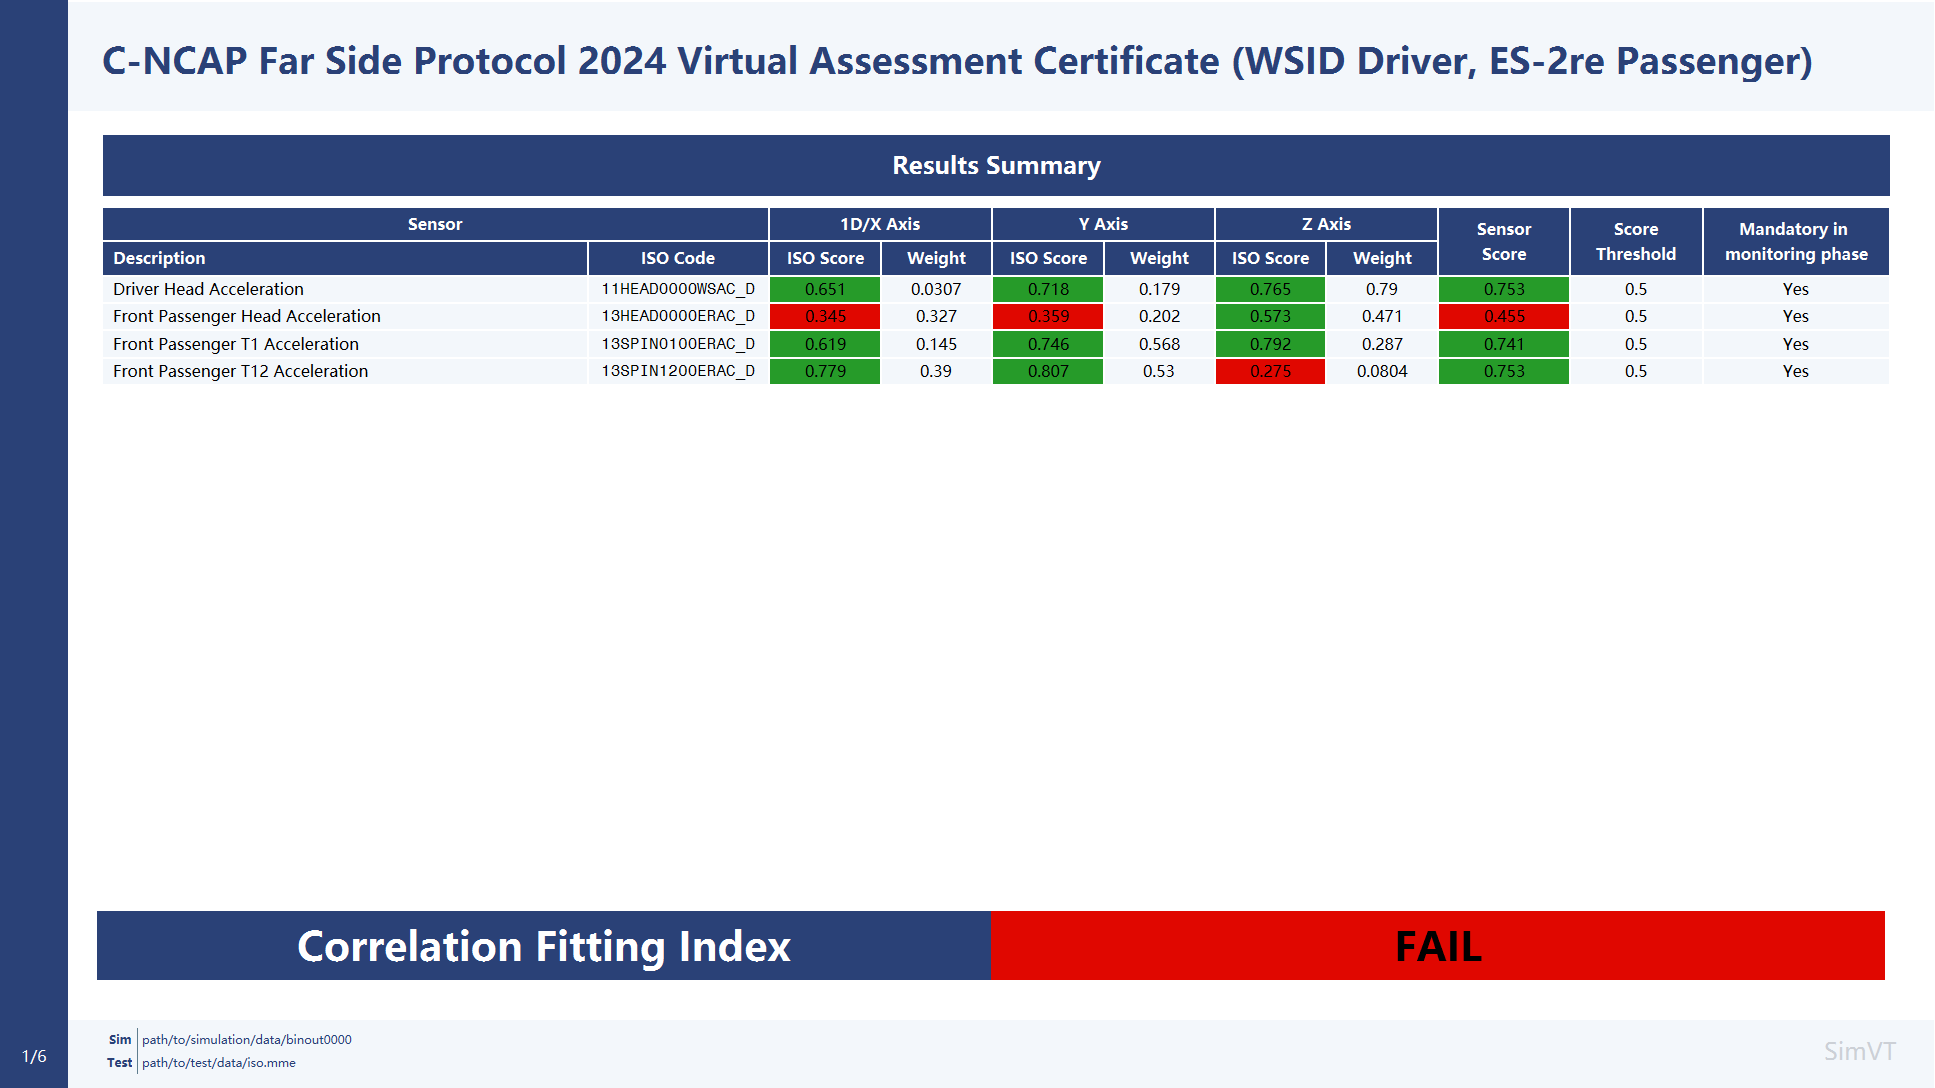The width and height of the screenshot is (1935, 1088).
Task: Click the Correlation Fitting Index label
Action: (x=544, y=946)
